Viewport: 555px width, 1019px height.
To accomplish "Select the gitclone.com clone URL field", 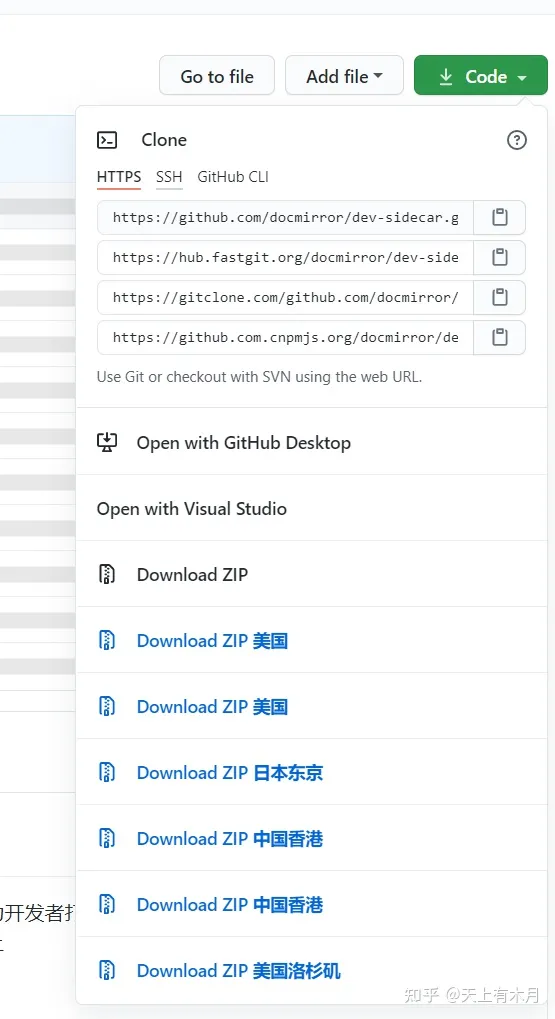I will coord(285,297).
